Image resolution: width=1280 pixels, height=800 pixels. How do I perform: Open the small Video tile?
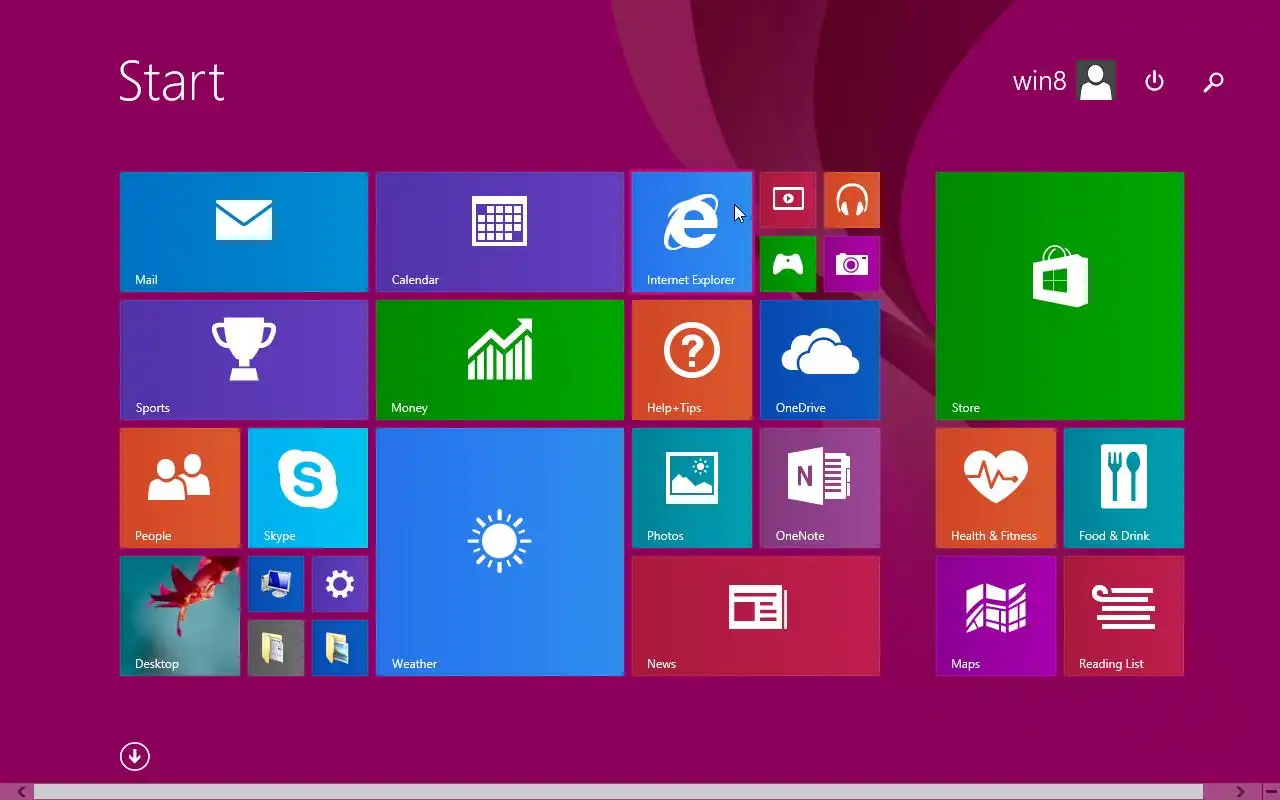pyautogui.click(x=788, y=200)
